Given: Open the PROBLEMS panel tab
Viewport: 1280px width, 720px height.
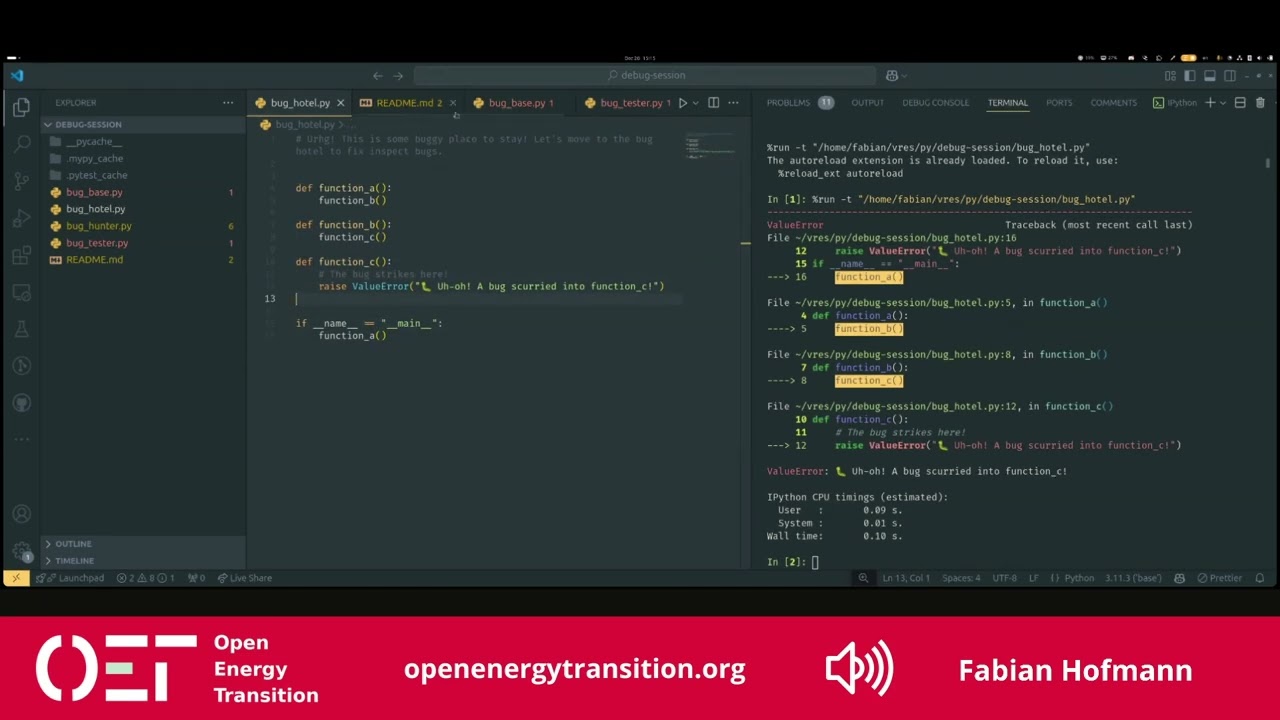Looking at the screenshot, I should 798,102.
